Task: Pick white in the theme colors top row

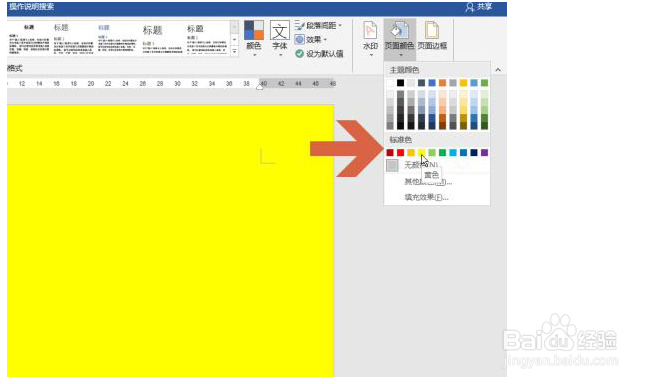Action: coord(390,83)
